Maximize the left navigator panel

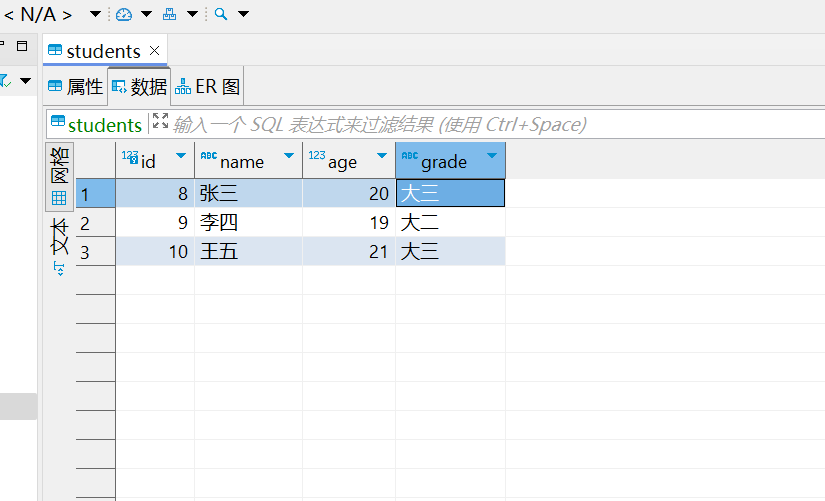(x=22, y=46)
